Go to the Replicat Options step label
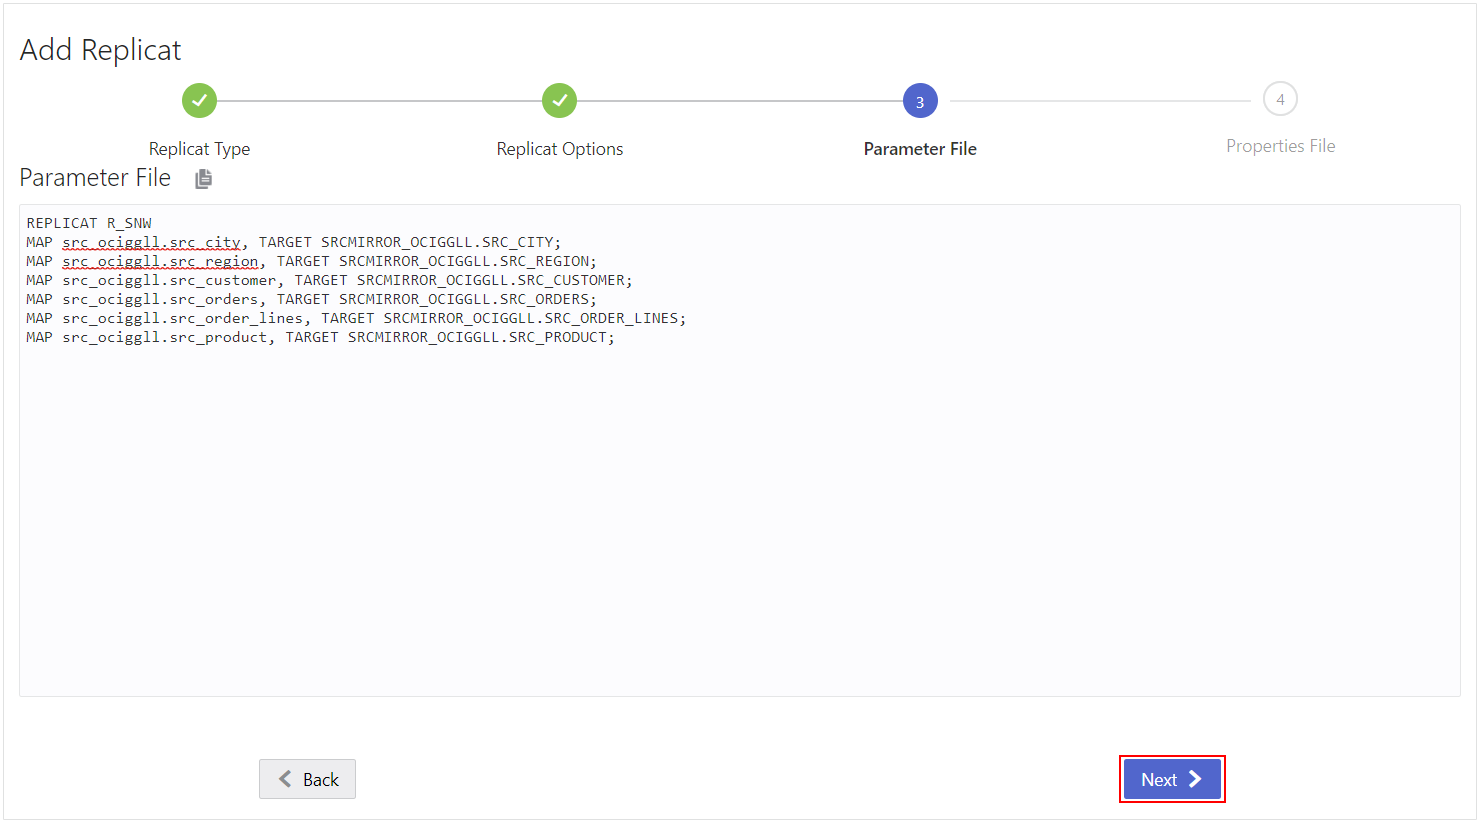Image resolution: width=1480 pixels, height=822 pixels. click(x=559, y=148)
